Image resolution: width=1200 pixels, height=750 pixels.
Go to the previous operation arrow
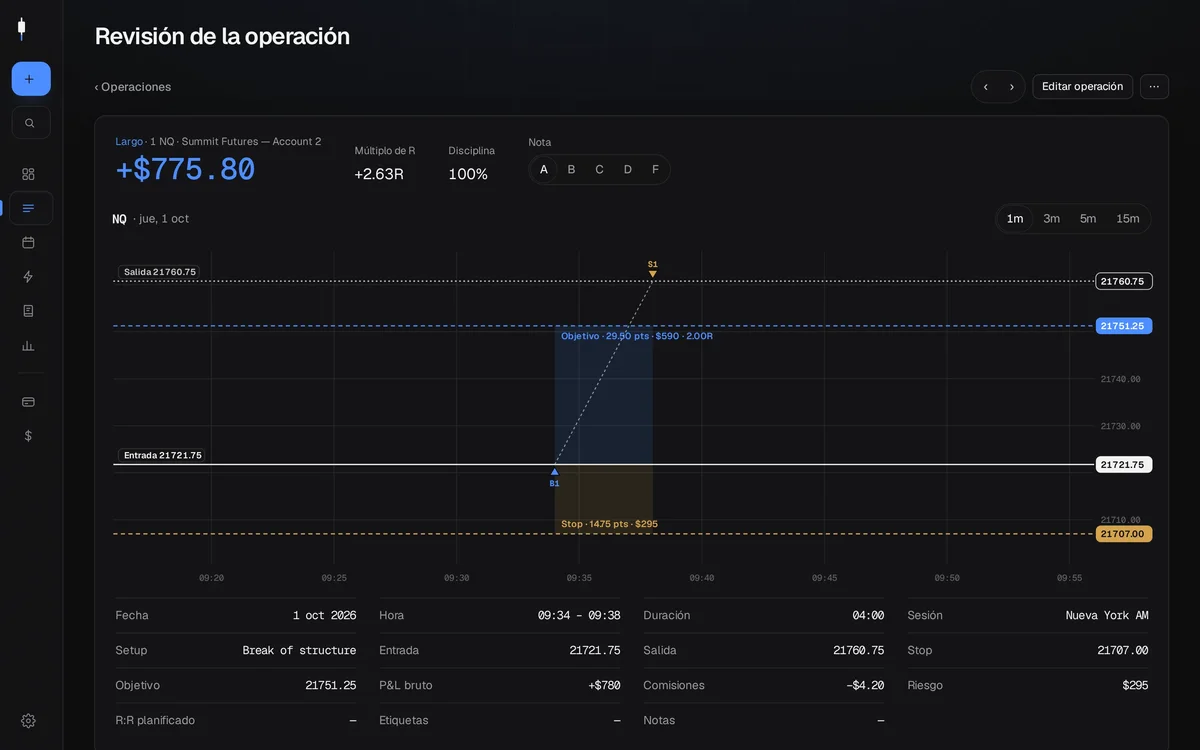[986, 87]
